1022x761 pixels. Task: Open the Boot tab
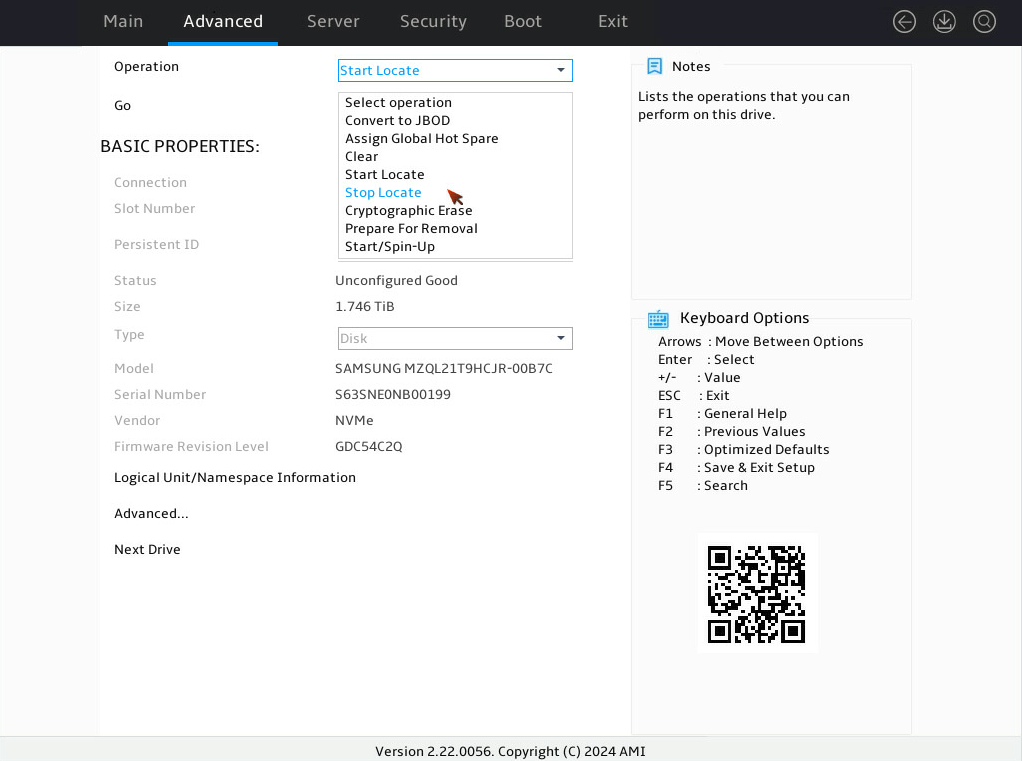pos(523,22)
